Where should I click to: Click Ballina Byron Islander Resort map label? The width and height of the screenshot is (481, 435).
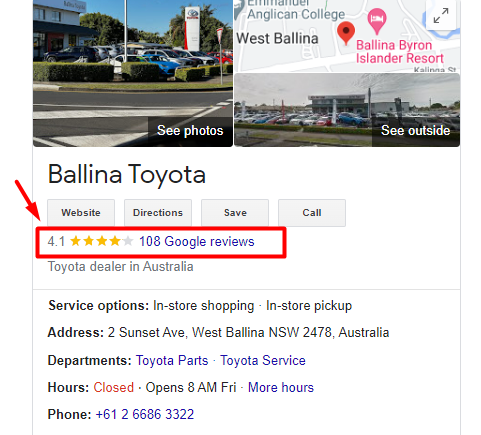pos(400,52)
